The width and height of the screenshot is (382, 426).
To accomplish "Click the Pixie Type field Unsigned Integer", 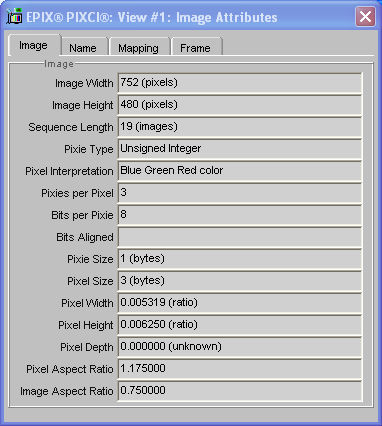I will point(240,149).
